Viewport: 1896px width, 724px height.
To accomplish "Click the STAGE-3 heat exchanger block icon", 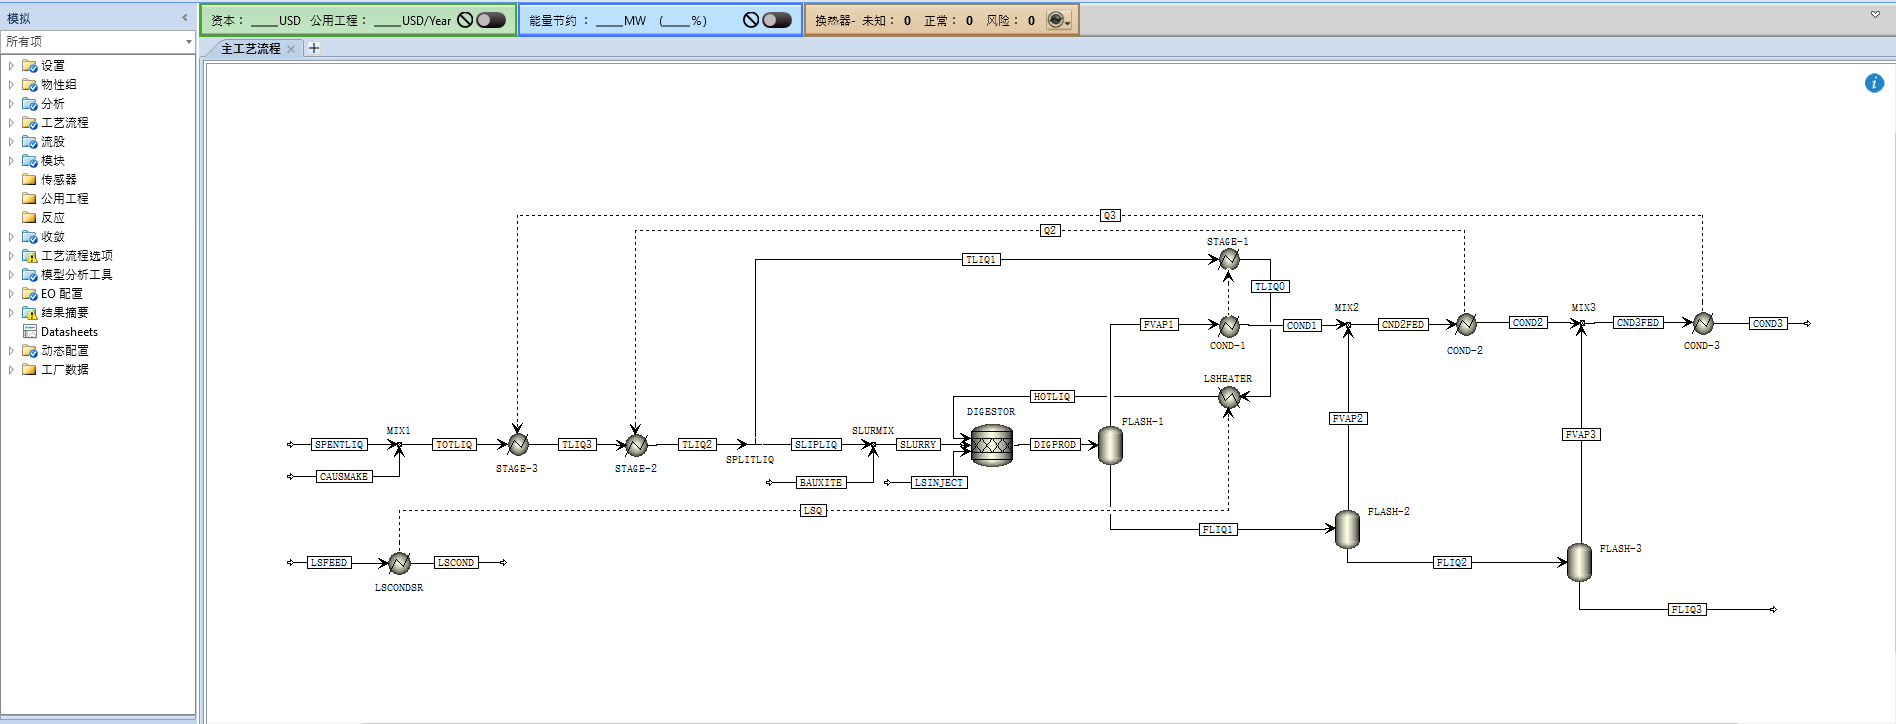I will pyautogui.click(x=518, y=444).
